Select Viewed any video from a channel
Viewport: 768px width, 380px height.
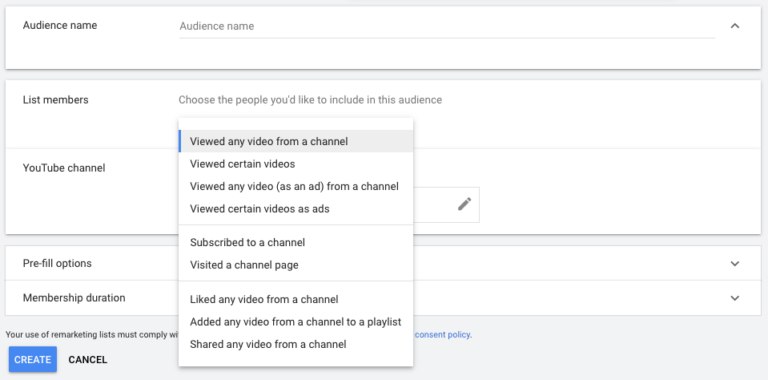click(296, 142)
